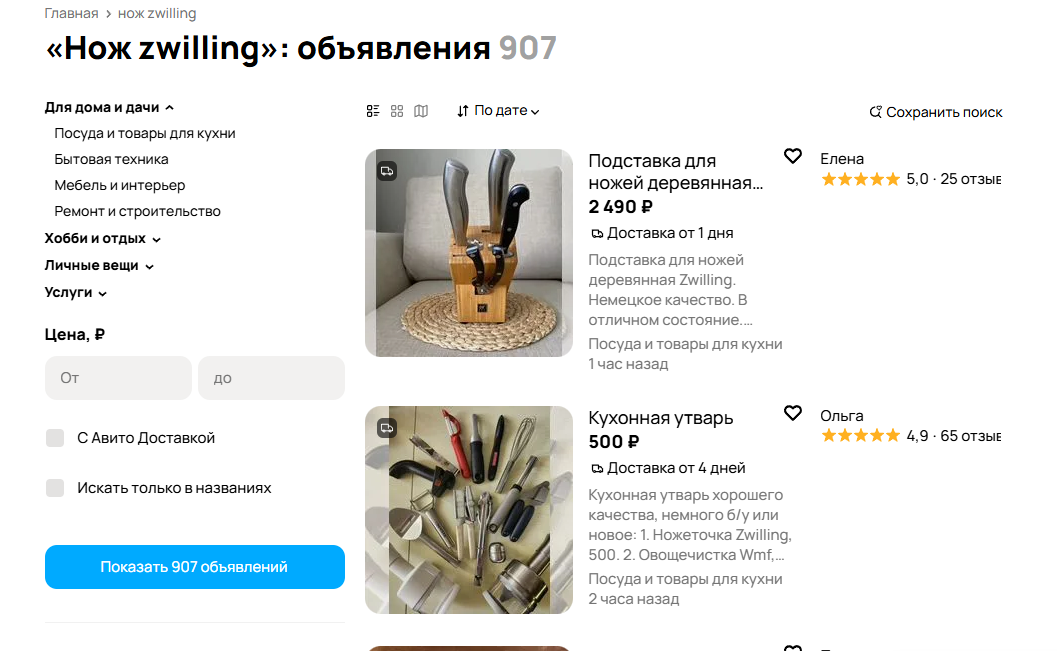Screen dimensions: 1057x651
Task: Open map view icon
Action: [421, 111]
